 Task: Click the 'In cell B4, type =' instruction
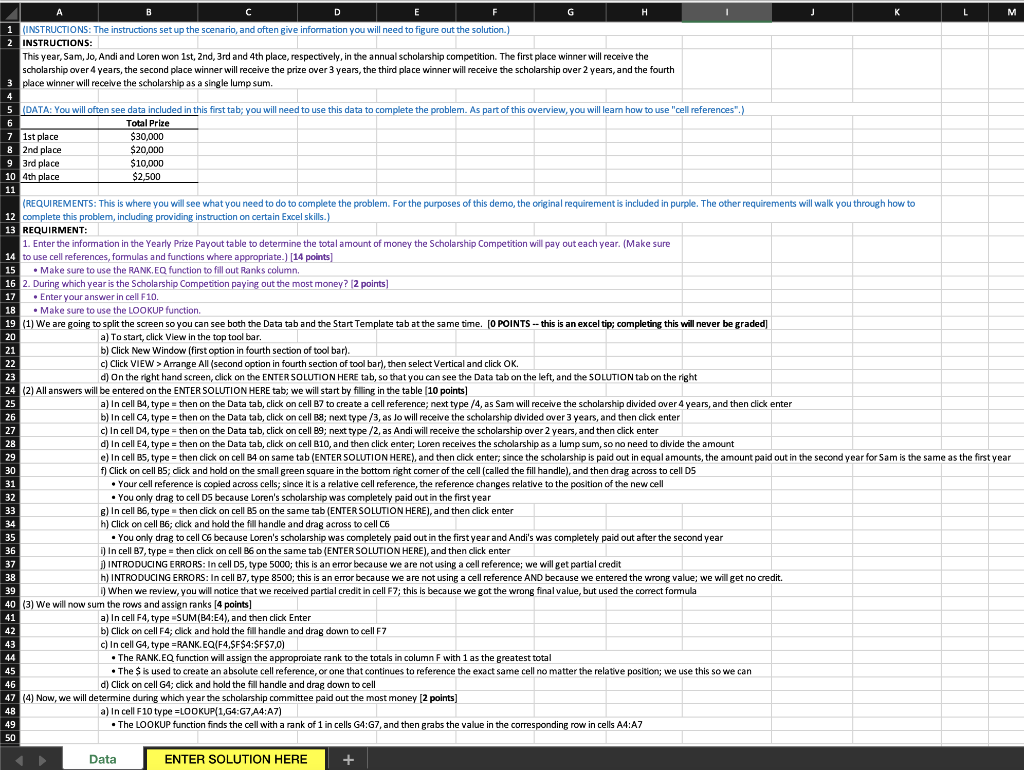click(446, 404)
